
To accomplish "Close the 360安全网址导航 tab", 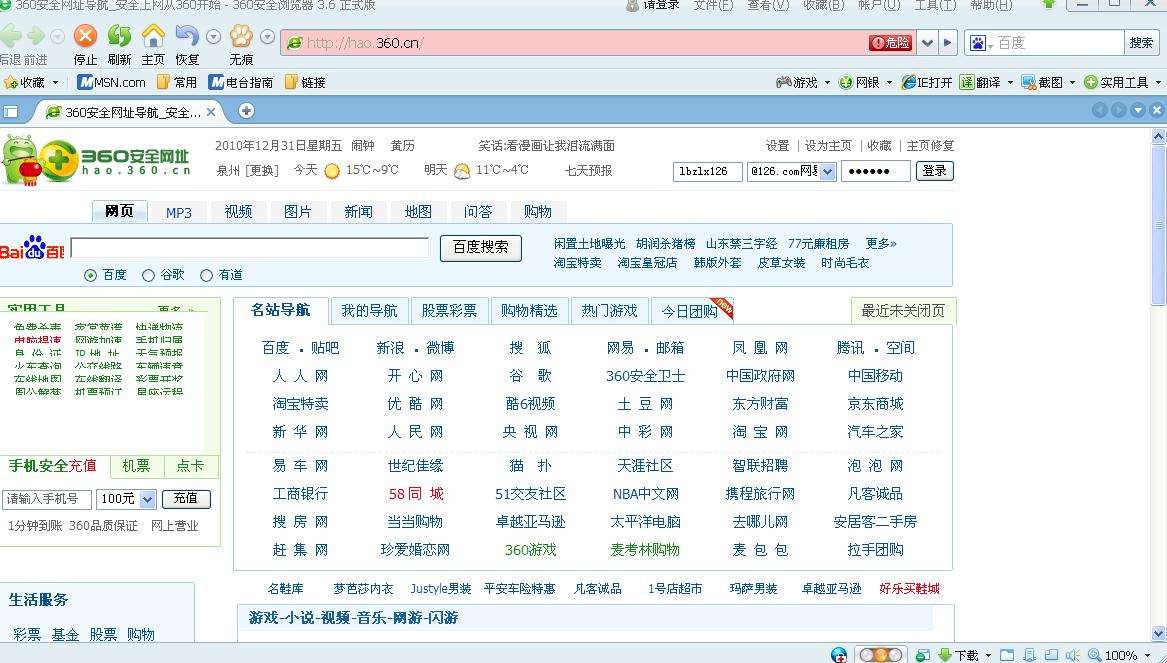I will [211, 112].
